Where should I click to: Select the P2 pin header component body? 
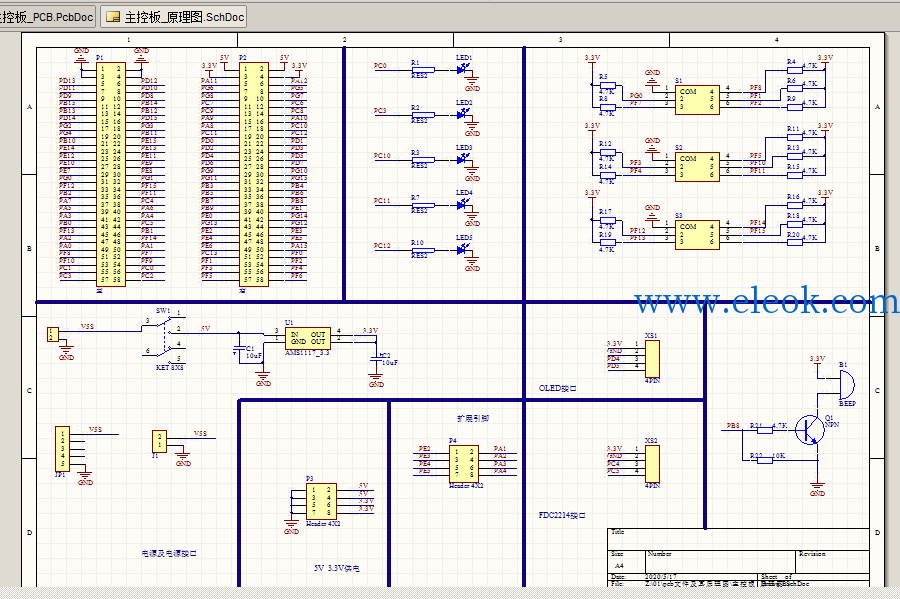pyautogui.click(x=254, y=174)
